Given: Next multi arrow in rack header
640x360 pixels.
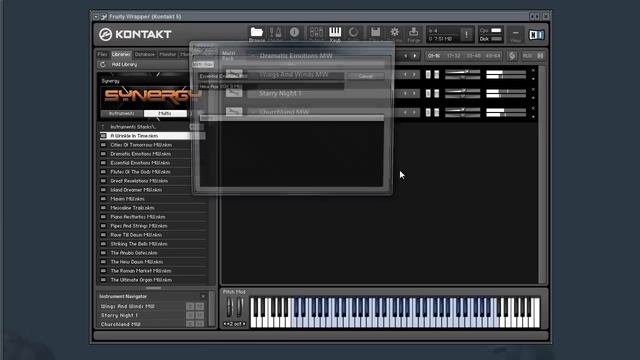Looking at the screenshot, I should click(x=415, y=56).
